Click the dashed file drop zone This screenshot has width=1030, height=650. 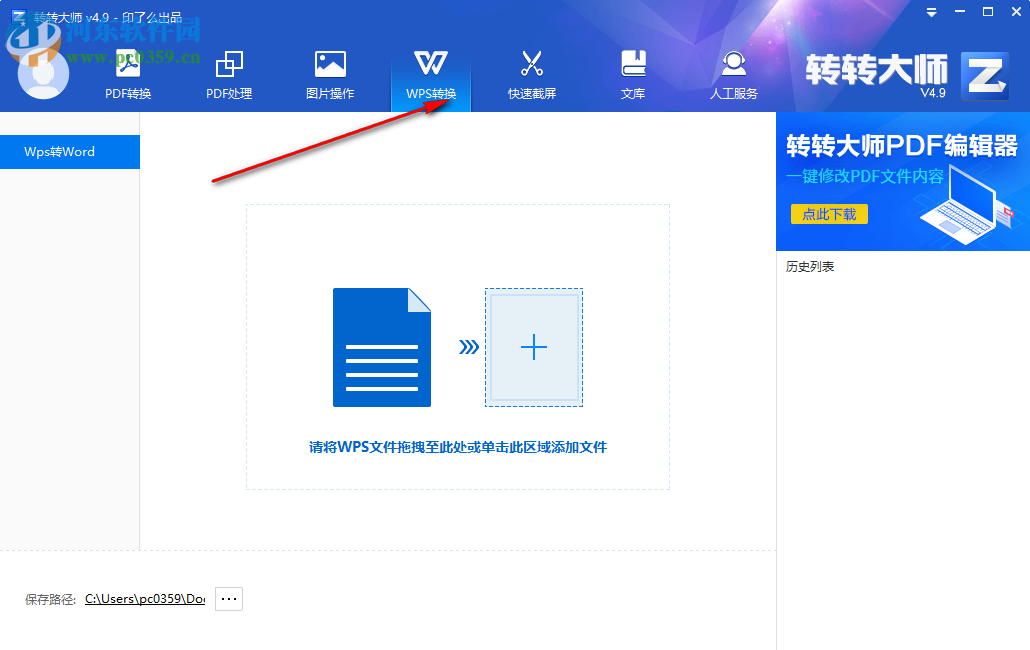tap(457, 345)
